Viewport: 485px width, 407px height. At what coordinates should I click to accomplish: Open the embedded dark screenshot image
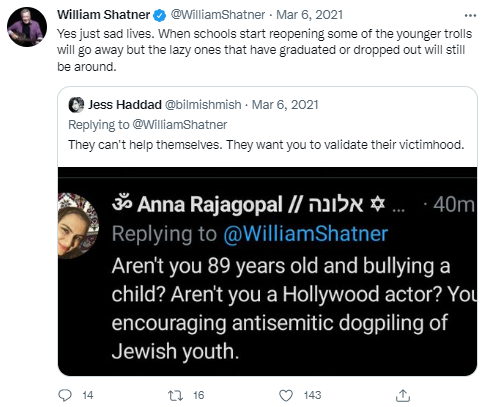[267, 271]
